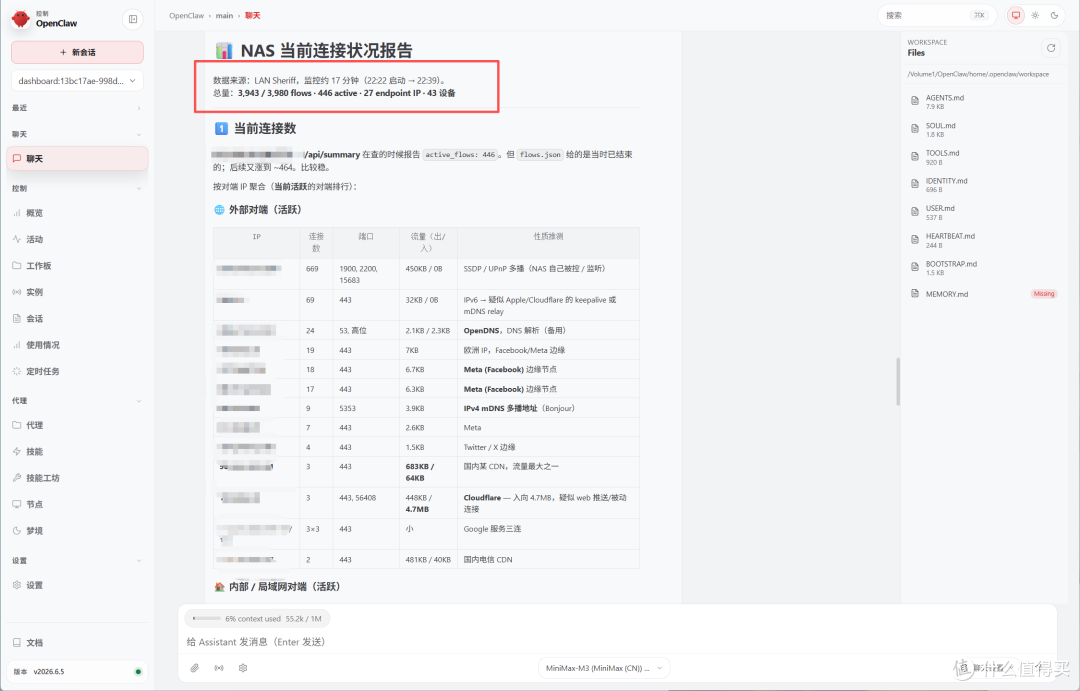Select the 聊天 chat menu item

(77, 158)
